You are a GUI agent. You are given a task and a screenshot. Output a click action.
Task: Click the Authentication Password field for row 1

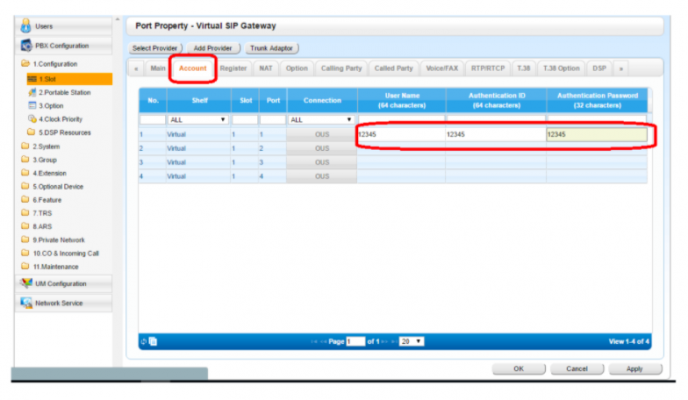(x=596, y=133)
